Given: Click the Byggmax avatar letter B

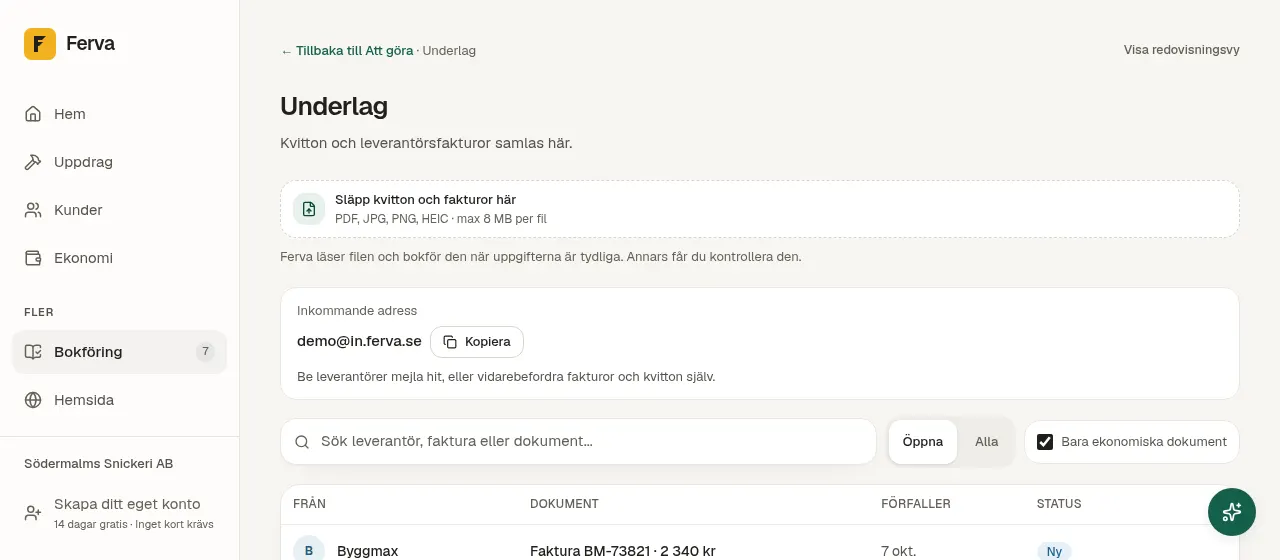Looking at the screenshot, I should click(309, 551).
